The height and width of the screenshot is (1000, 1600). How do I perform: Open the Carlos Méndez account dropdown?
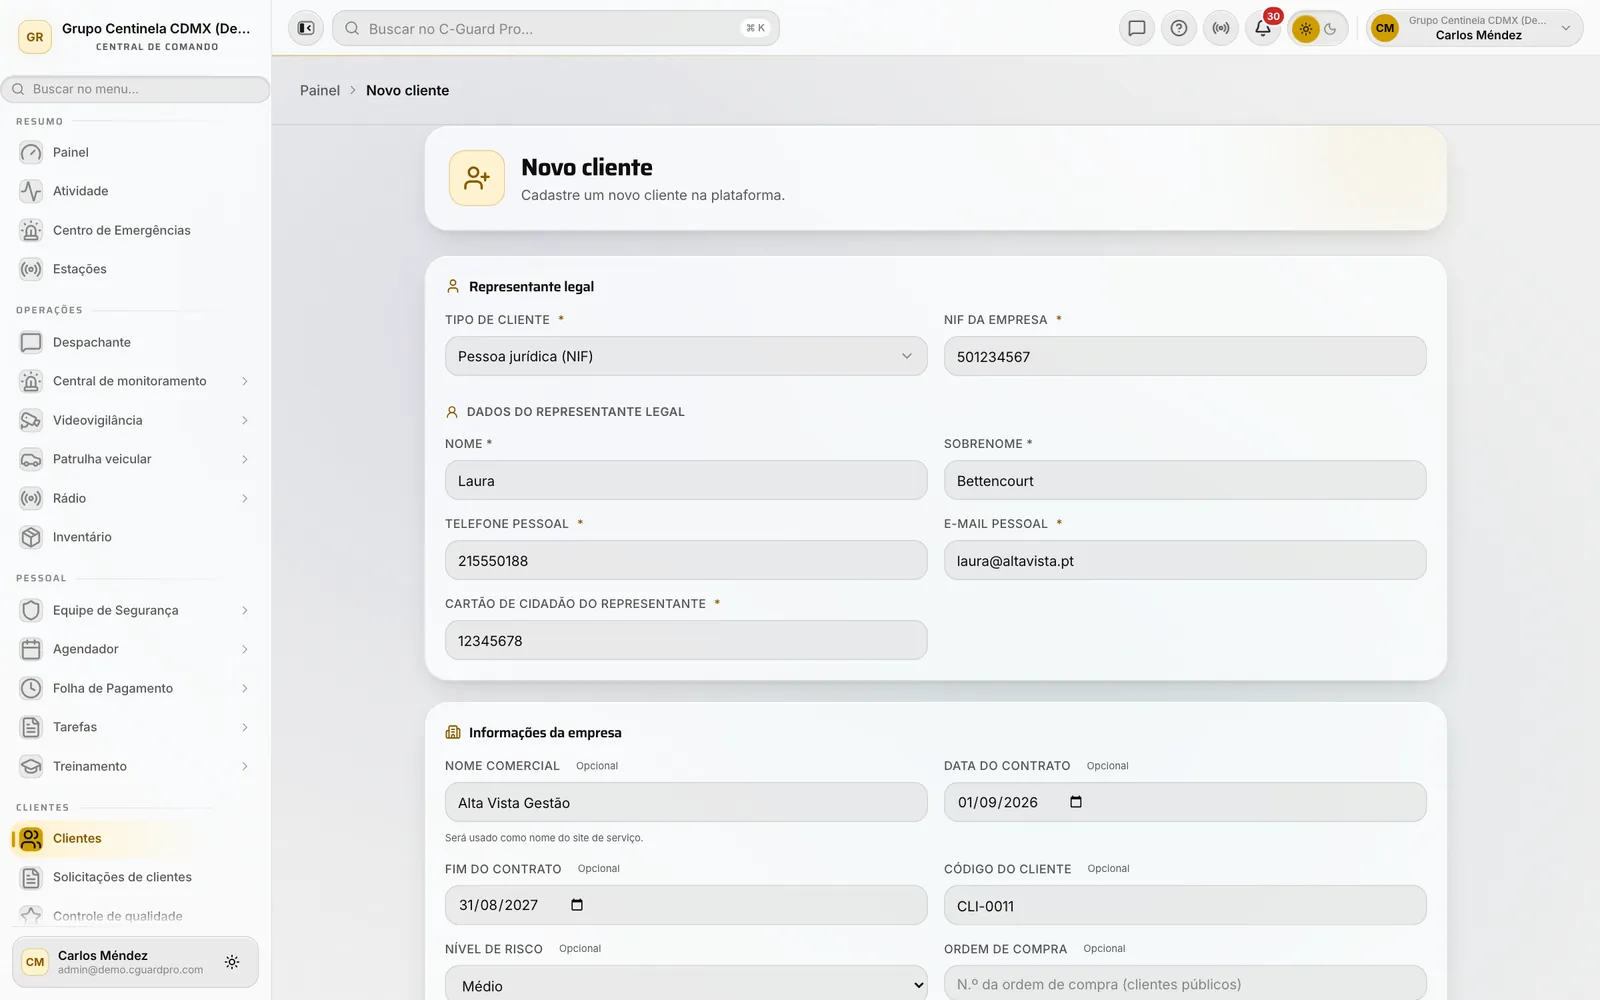[x=1474, y=28]
